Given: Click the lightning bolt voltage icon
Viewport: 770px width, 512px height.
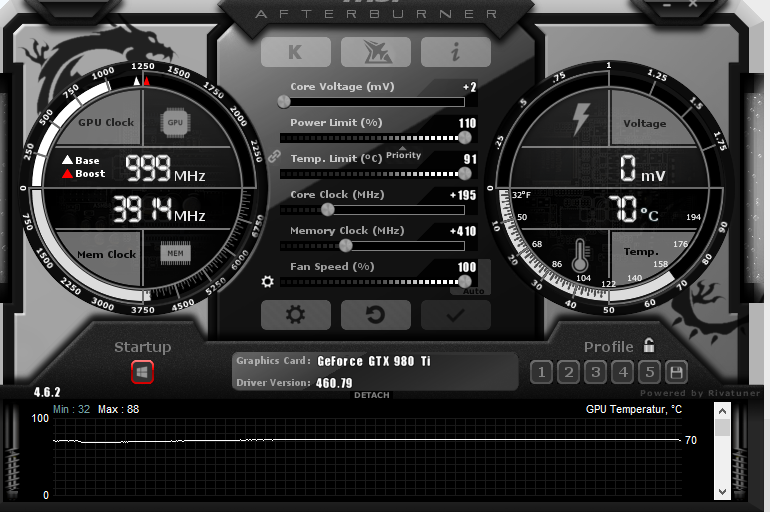Looking at the screenshot, I should tap(581, 119).
